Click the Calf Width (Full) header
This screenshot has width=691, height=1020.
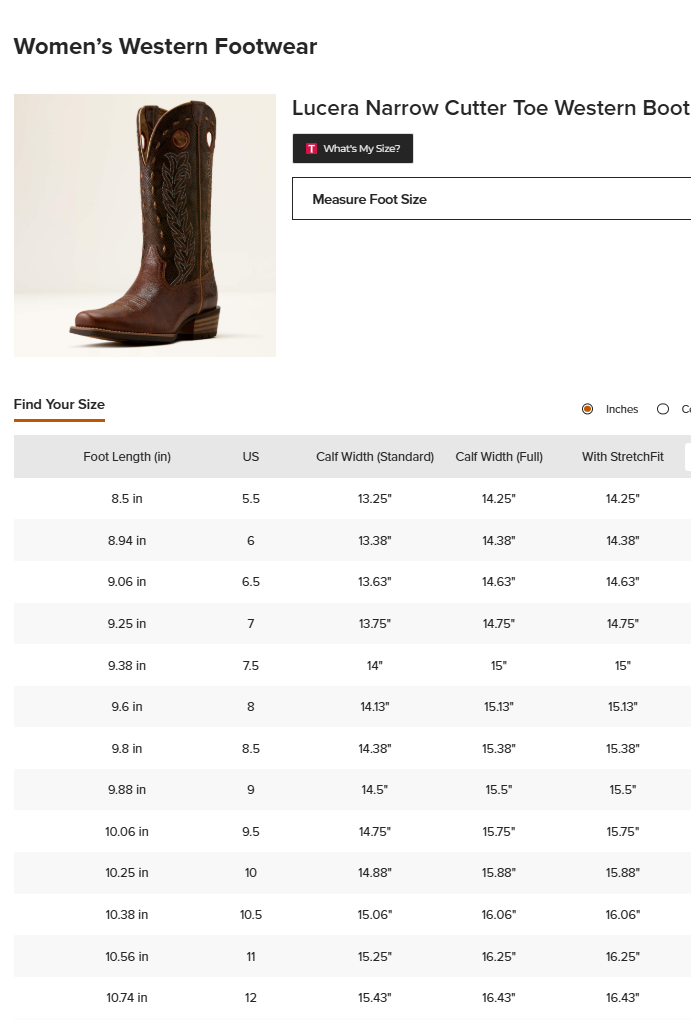click(499, 457)
